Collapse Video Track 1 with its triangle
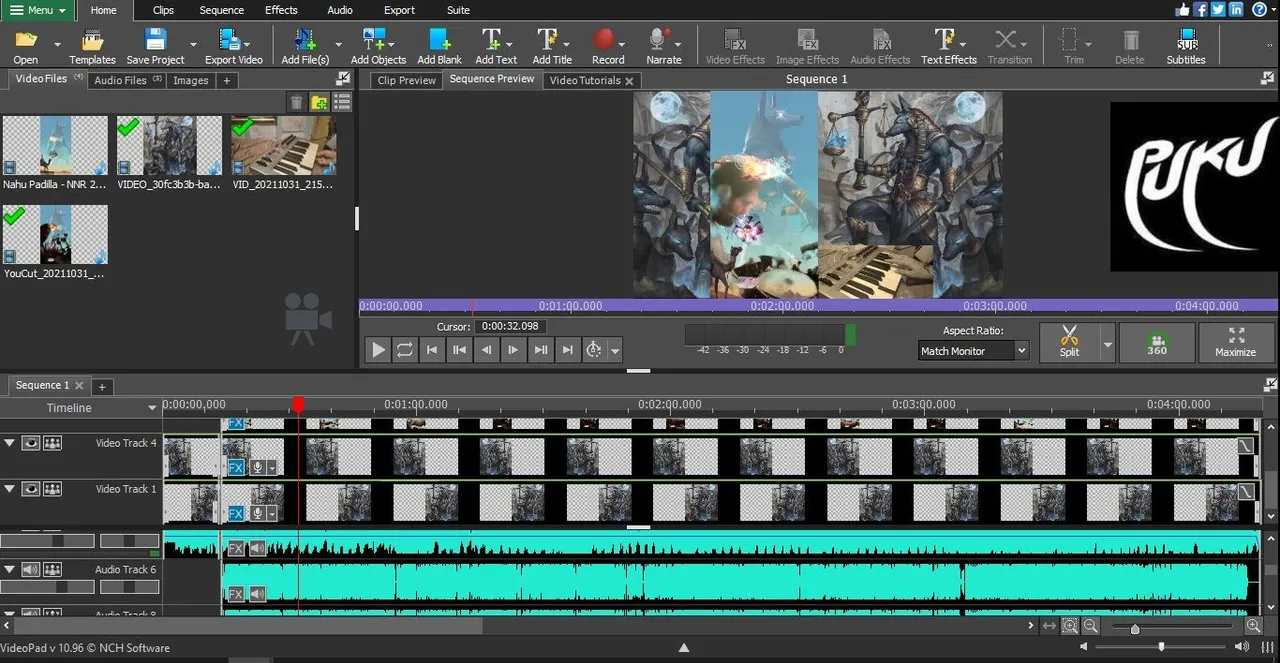 tap(10, 488)
